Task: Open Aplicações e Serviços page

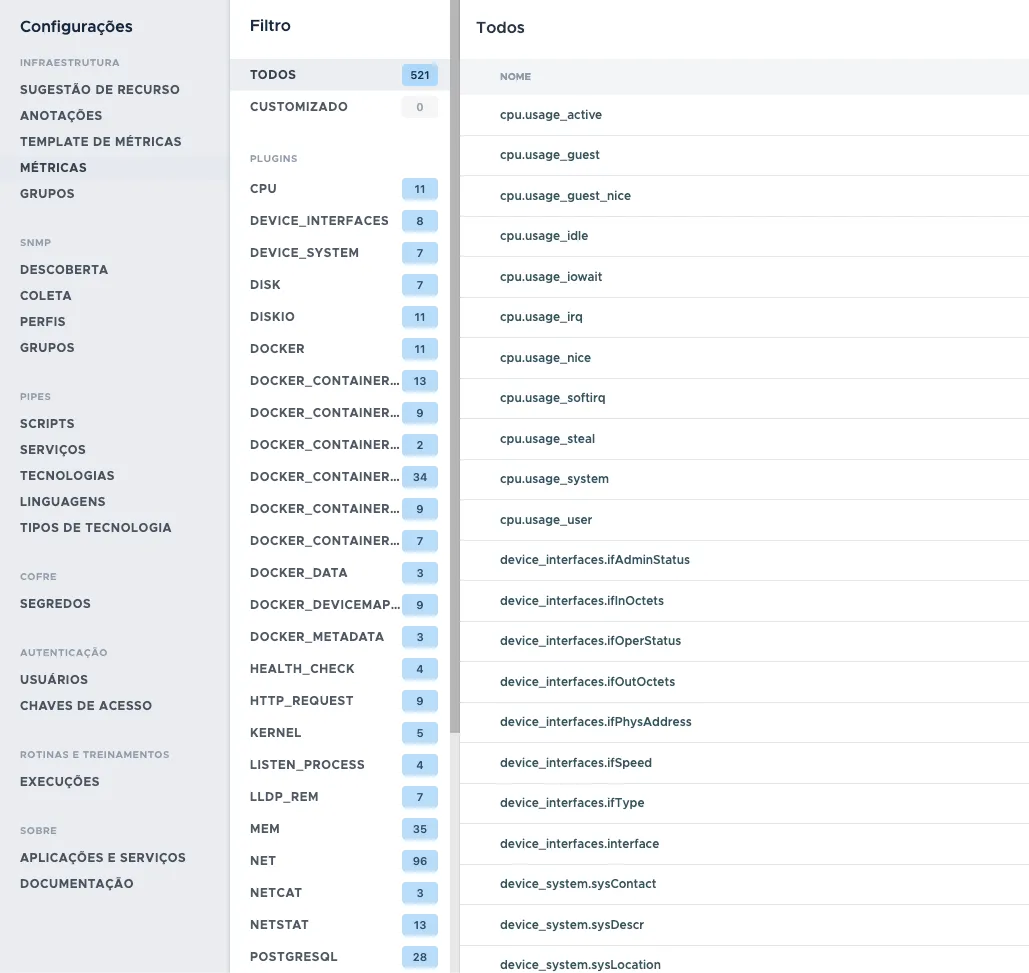Action: point(103,858)
